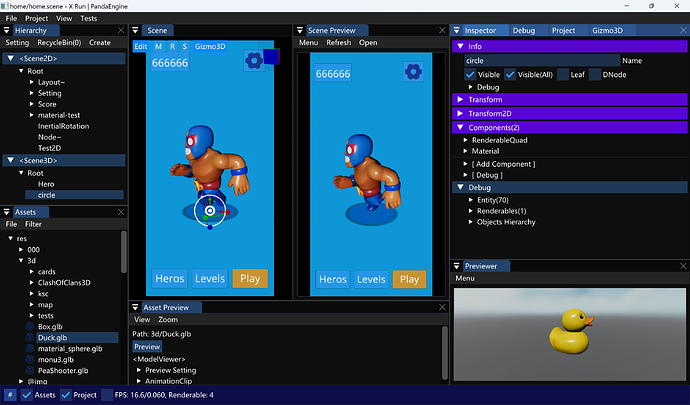Expand the Layout~ node
This screenshot has height=405, width=690.
[x=32, y=82]
